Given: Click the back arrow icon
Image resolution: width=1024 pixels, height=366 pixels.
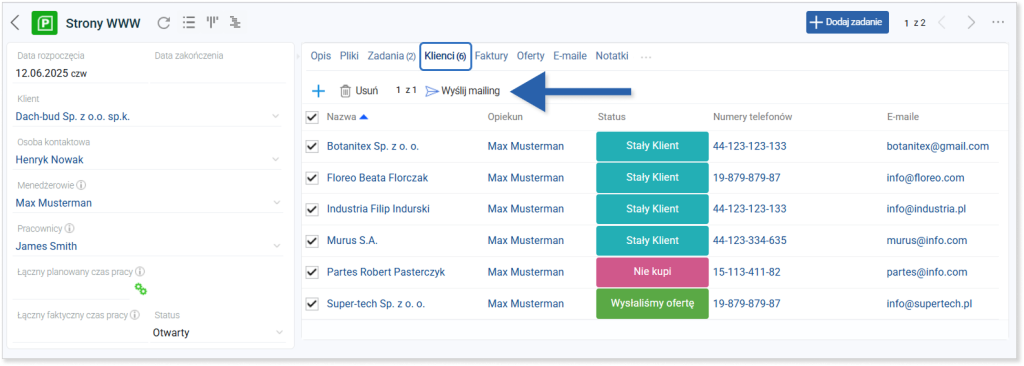Looking at the screenshot, I should pyautogui.click(x=16, y=24).
